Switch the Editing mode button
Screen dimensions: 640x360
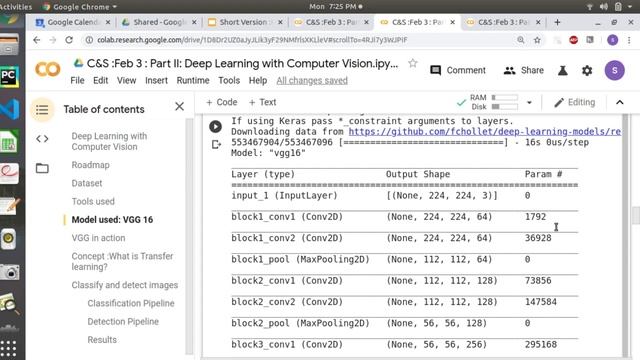click(x=574, y=102)
